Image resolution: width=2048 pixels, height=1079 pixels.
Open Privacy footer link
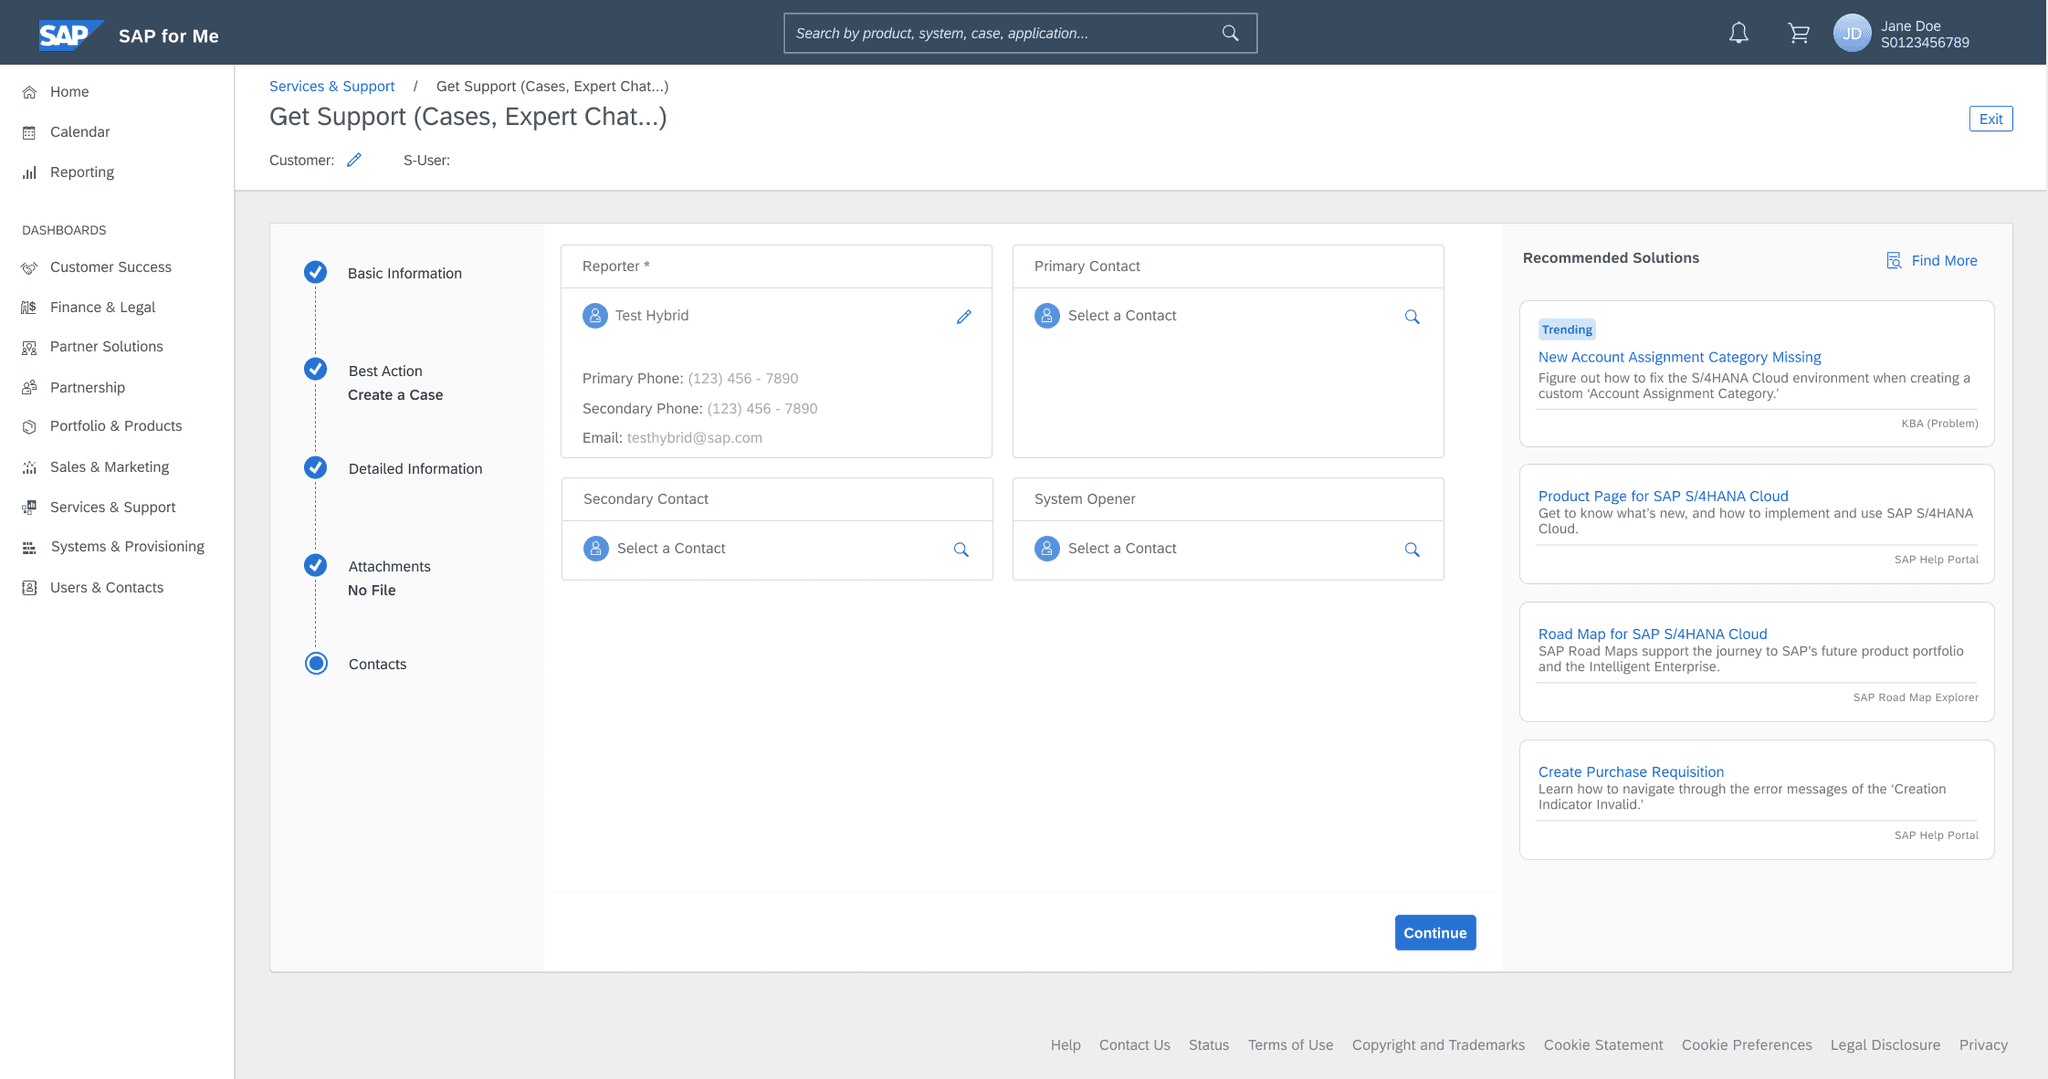pos(1983,1045)
